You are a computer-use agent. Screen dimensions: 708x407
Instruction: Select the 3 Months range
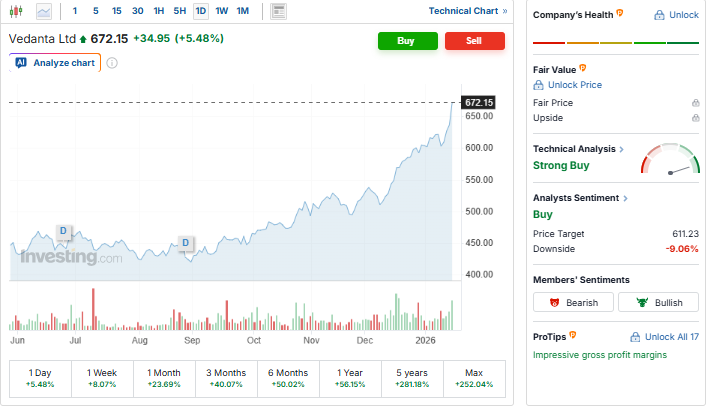(226, 379)
